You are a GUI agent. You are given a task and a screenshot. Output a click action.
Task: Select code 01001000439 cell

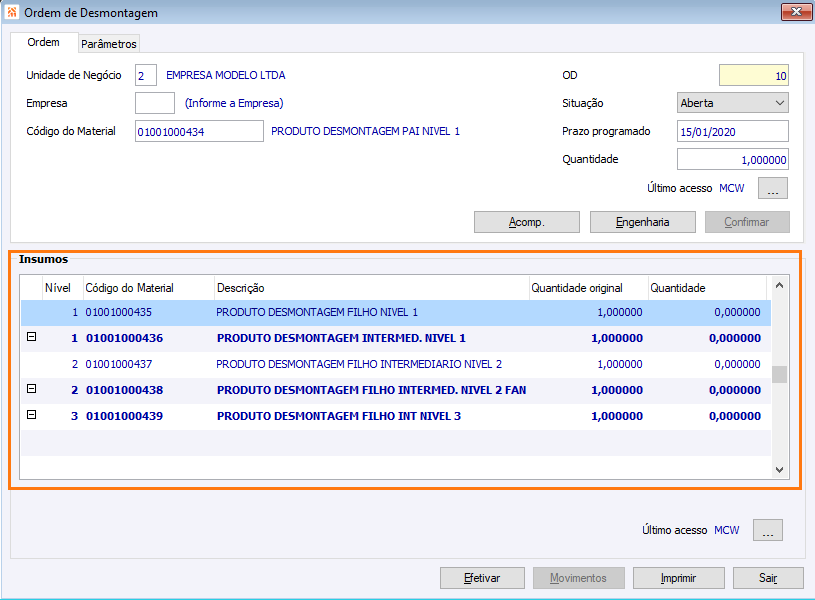pos(125,416)
